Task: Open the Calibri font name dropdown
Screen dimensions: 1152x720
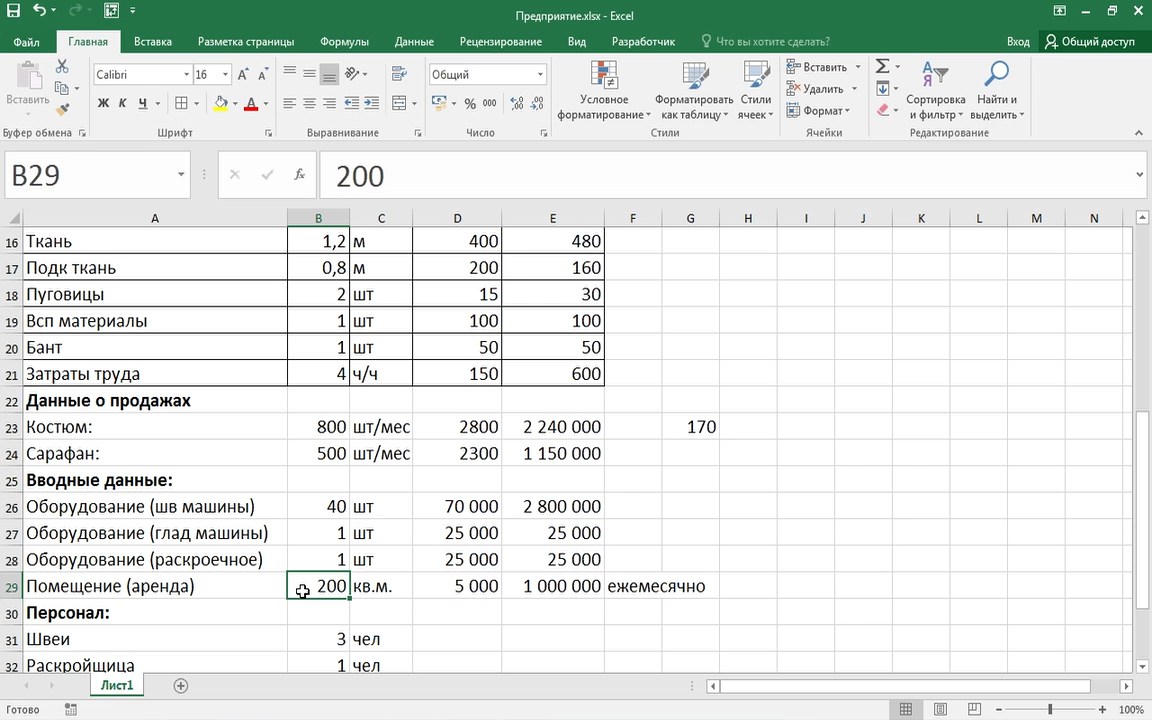Action: point(186,75)
